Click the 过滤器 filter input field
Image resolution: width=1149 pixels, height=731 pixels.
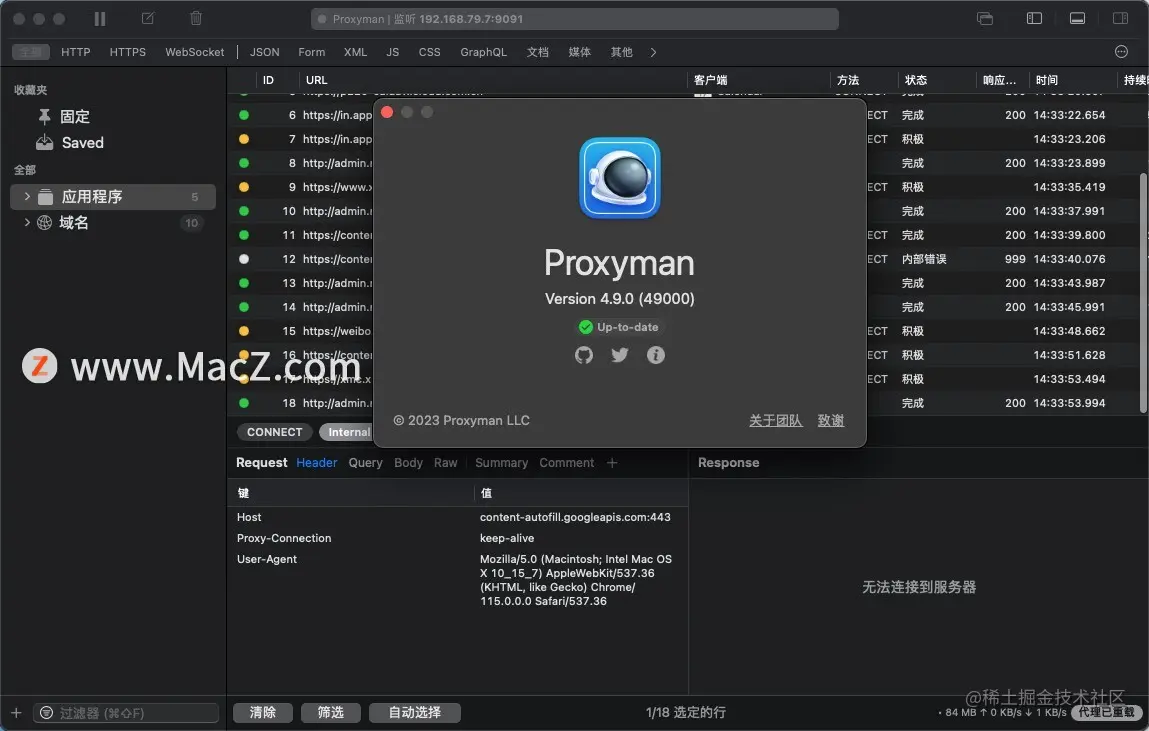coord(126,713)
